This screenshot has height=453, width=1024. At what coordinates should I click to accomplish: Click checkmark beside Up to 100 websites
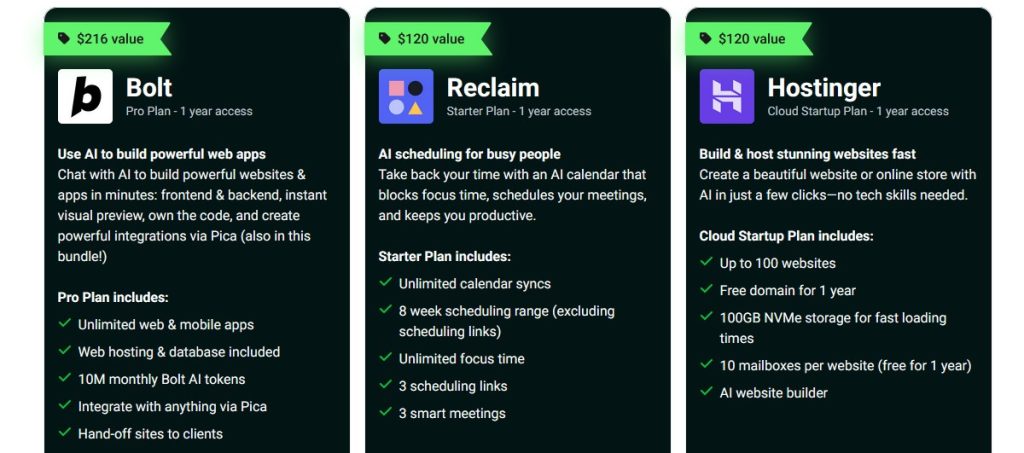coord(706,263)
